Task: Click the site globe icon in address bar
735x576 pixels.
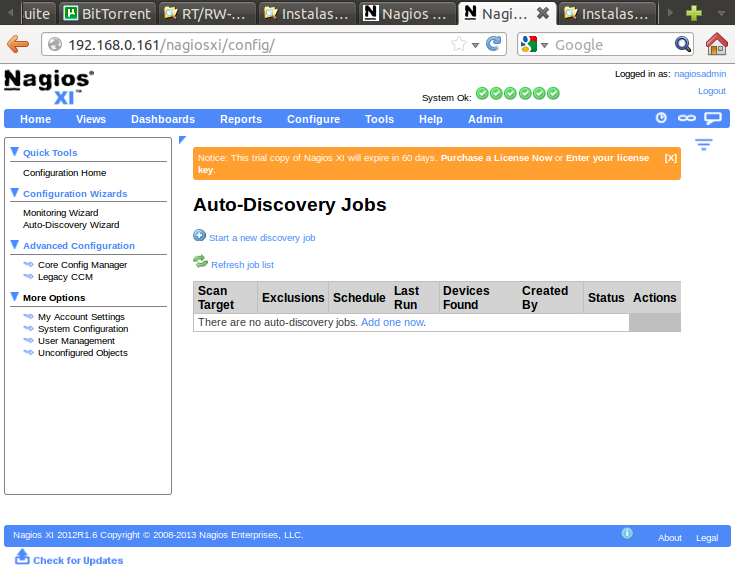Action: pyautogui.click(x=55, y=45)
